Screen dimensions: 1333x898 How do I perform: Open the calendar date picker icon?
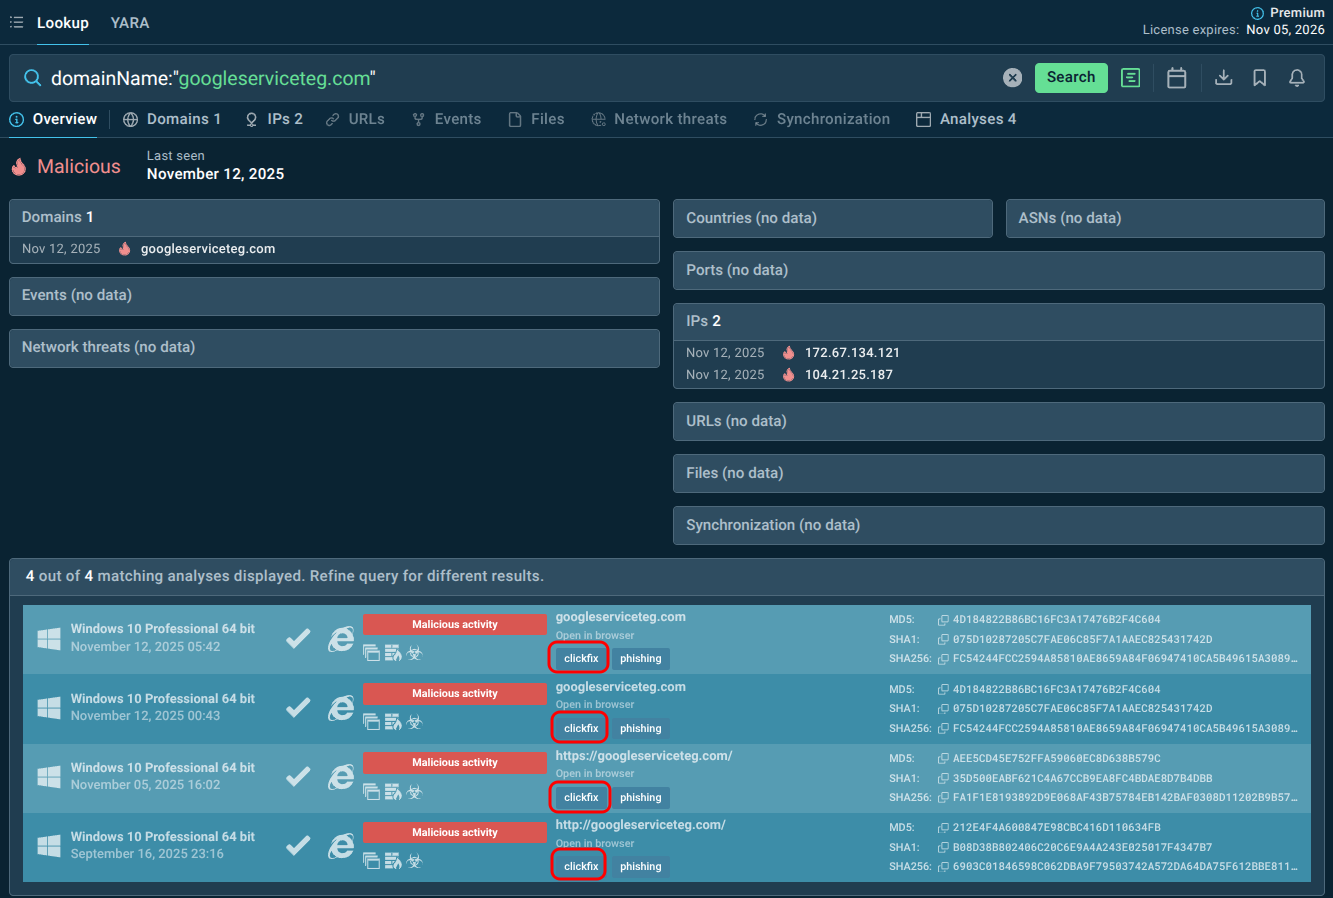(1177, 78)
